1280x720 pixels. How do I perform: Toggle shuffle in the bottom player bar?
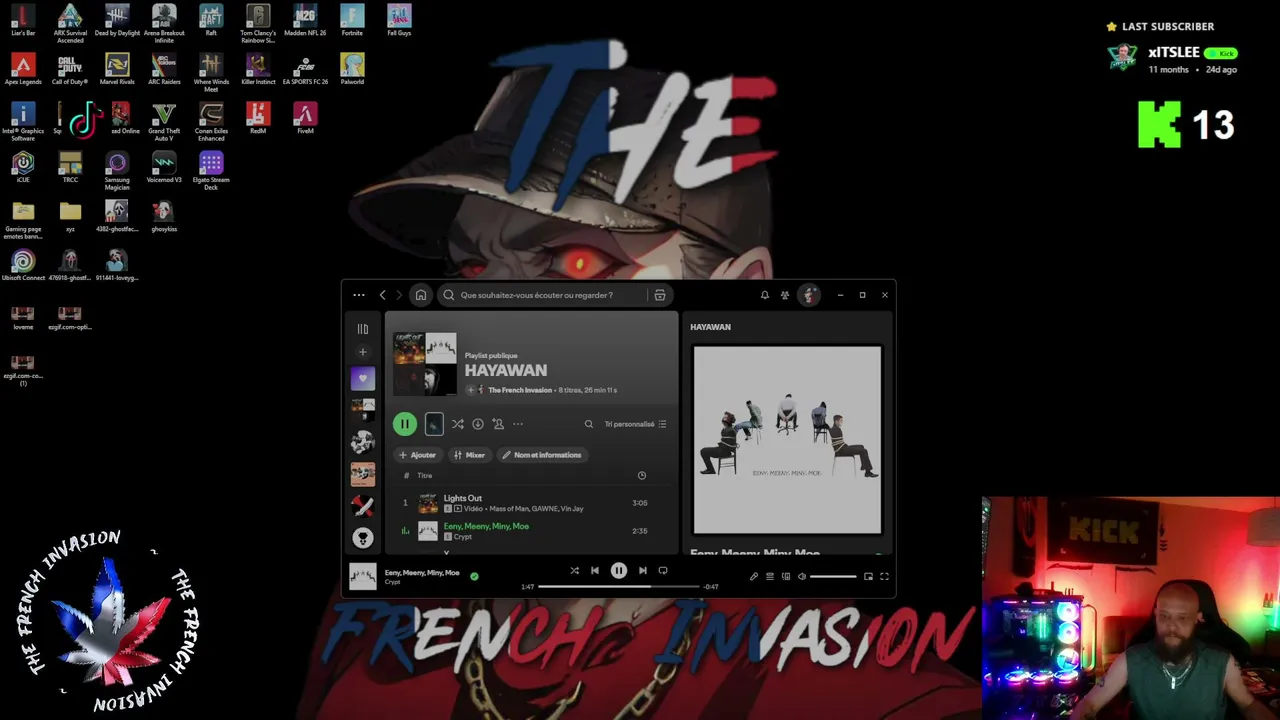pyautogui.click(x=574, y=570)
